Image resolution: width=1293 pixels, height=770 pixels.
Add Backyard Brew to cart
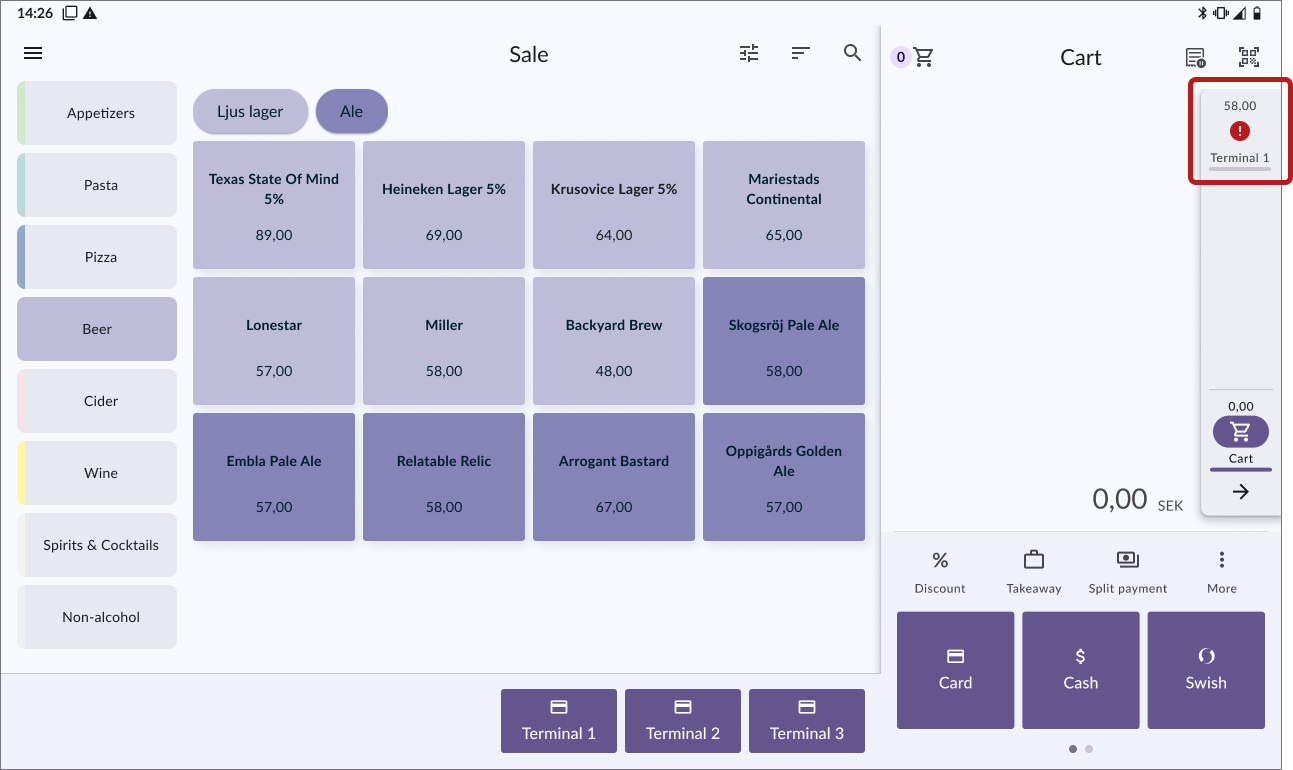click(614, 341)
